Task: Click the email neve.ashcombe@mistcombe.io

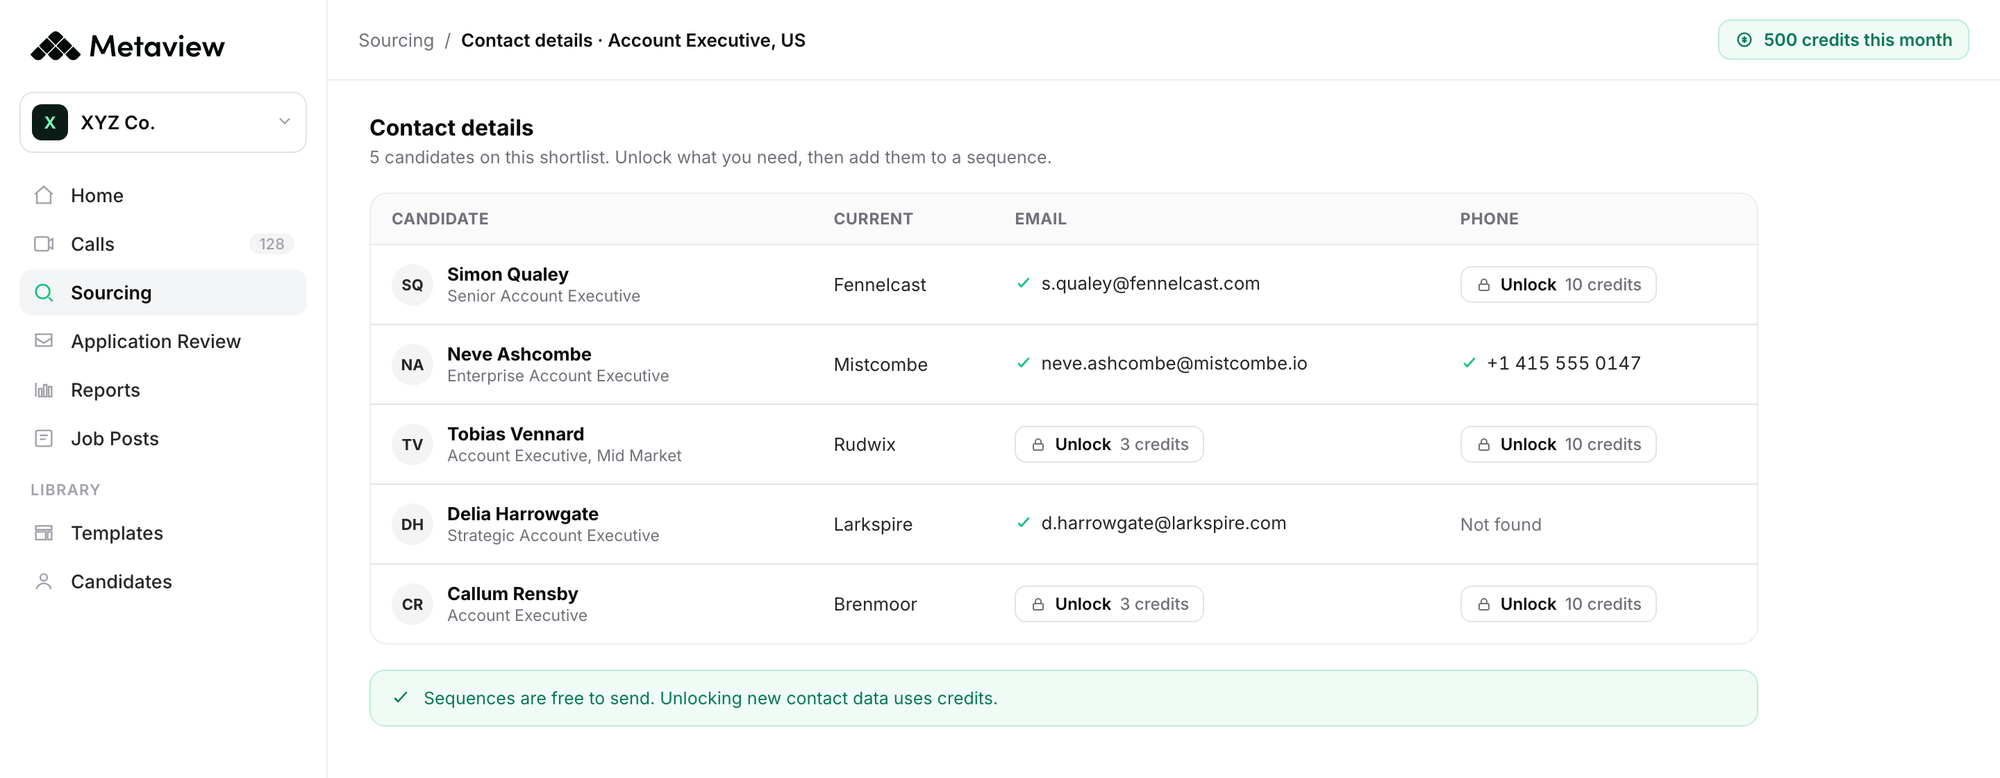Action: click(x=1174, y=364)
